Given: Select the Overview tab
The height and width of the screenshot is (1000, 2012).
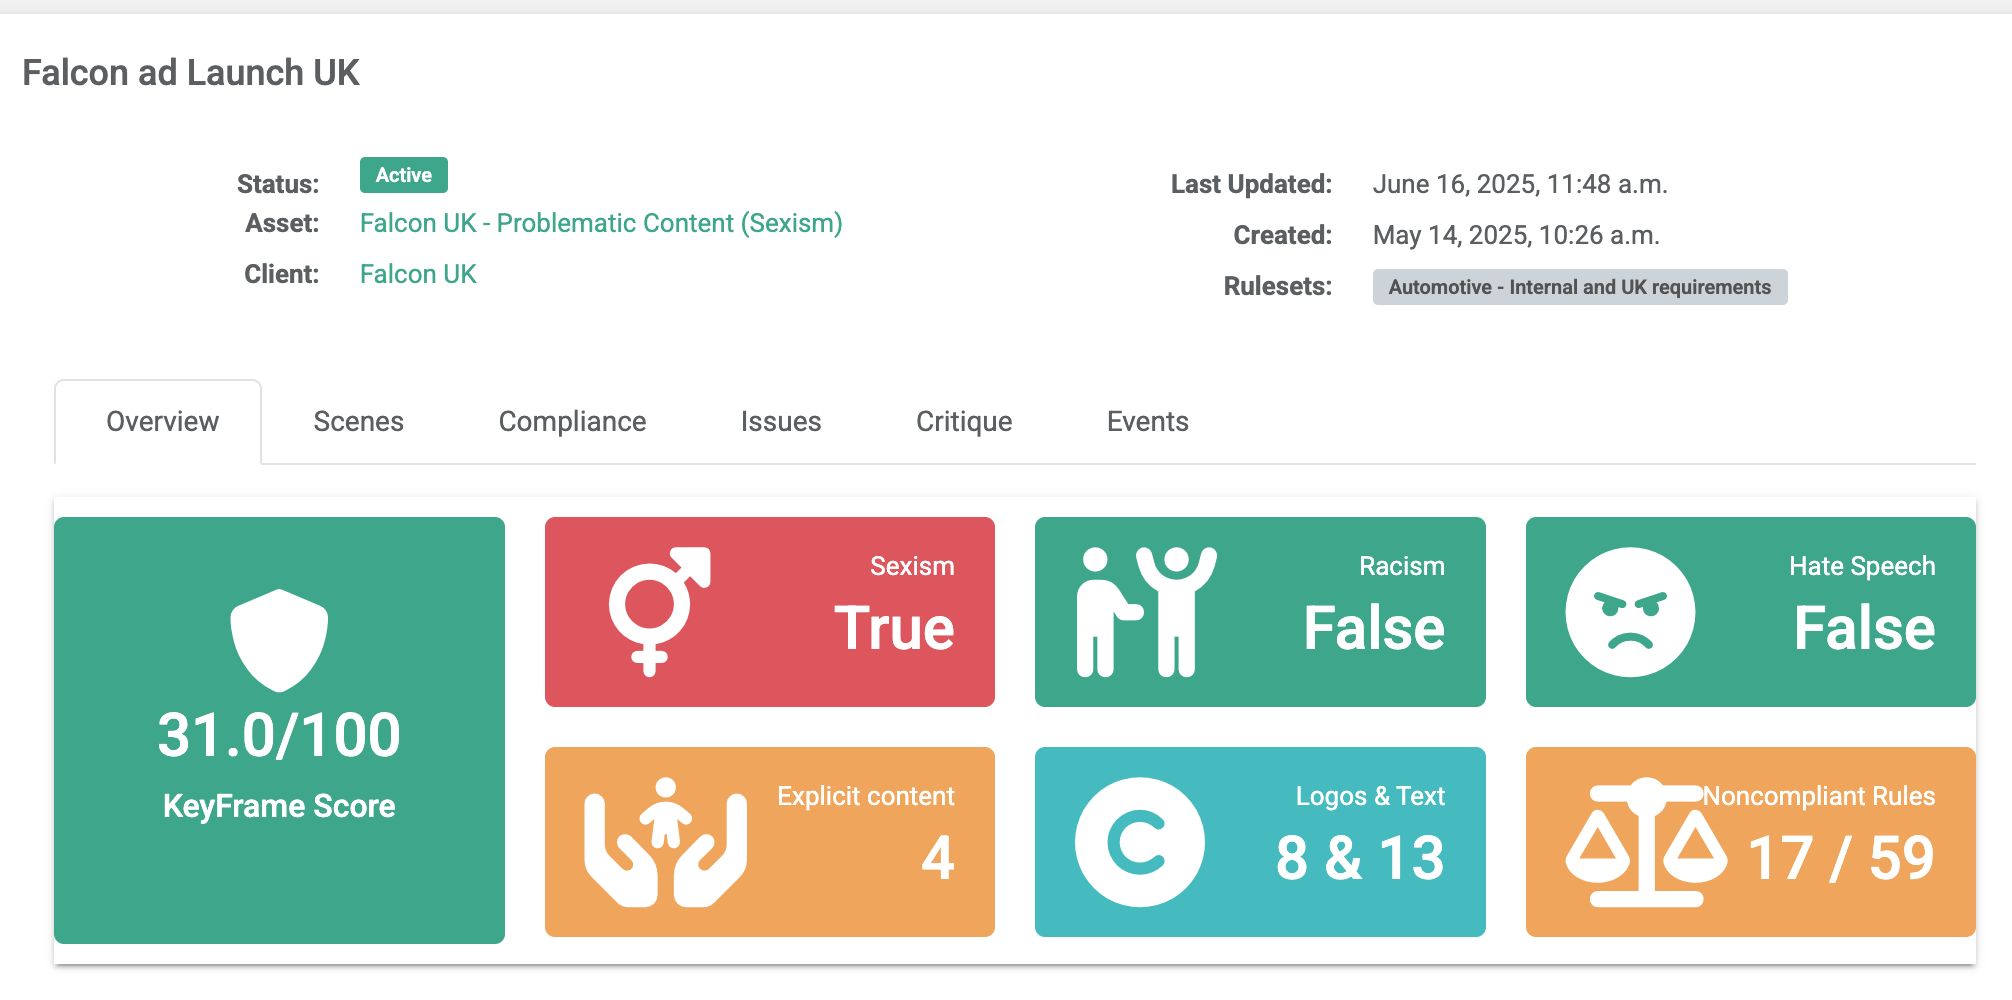Looking at the screenshot, I should coord(162,422).
